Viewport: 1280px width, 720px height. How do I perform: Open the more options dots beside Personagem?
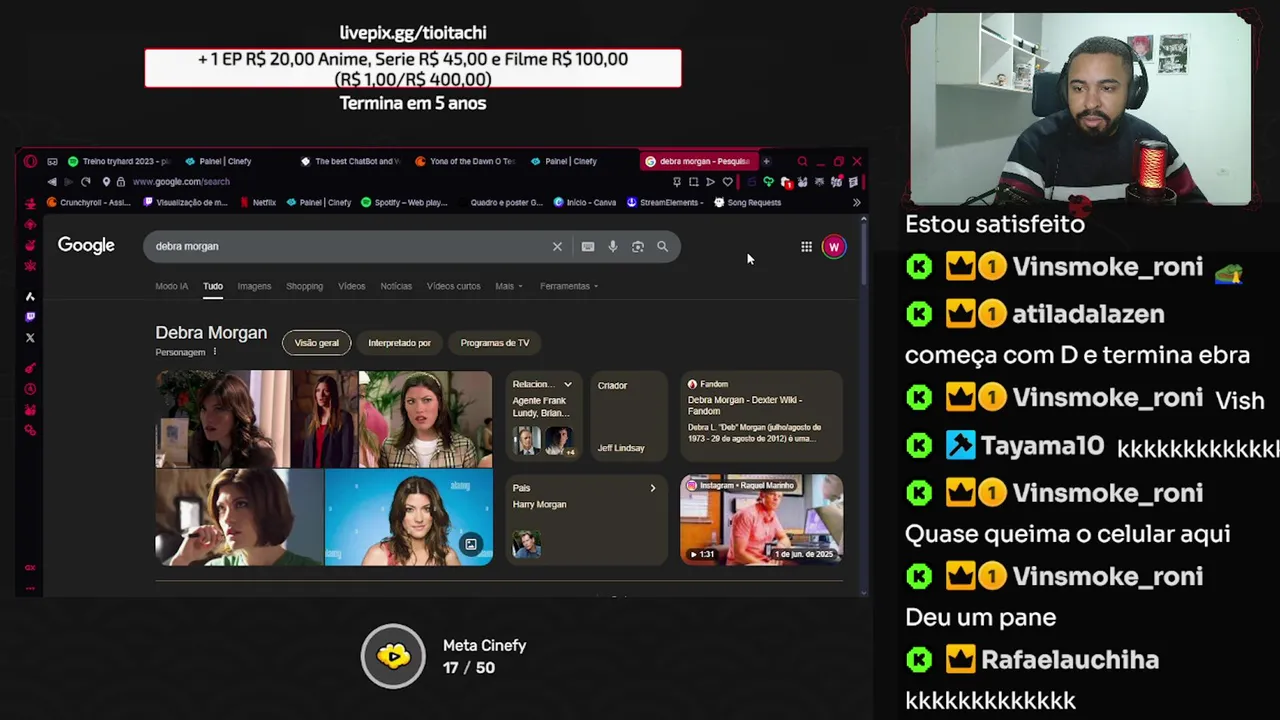tap(214, 352)
